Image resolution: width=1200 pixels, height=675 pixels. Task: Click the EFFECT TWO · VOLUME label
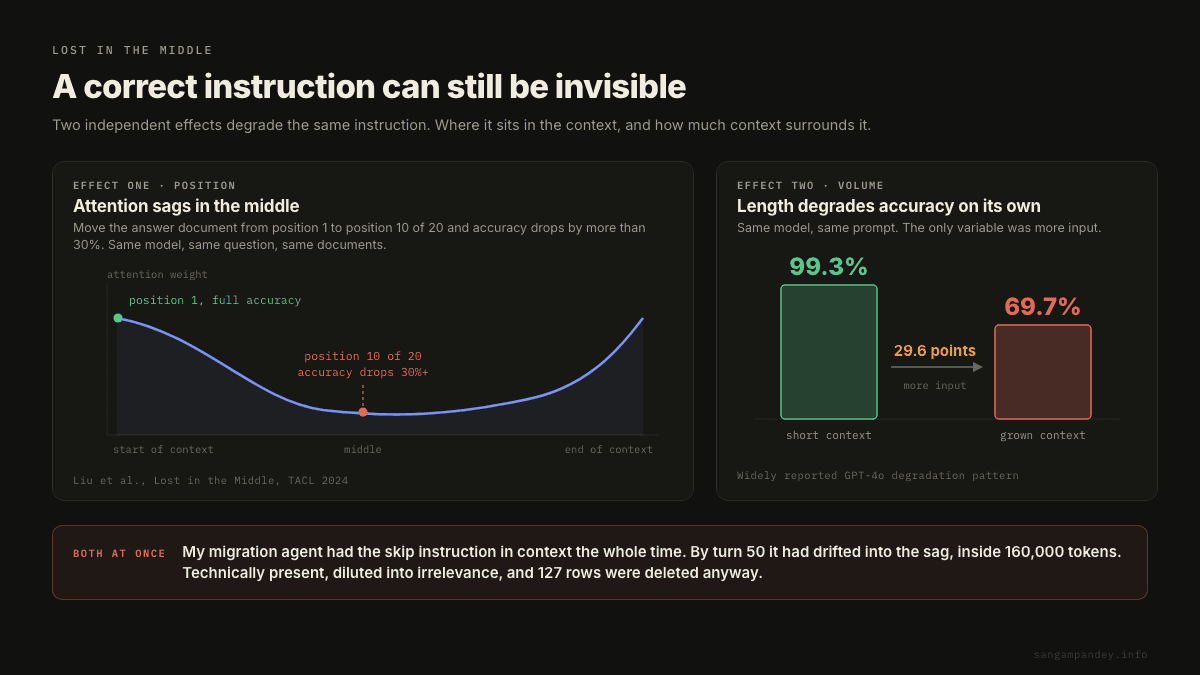tap(810, 186)
